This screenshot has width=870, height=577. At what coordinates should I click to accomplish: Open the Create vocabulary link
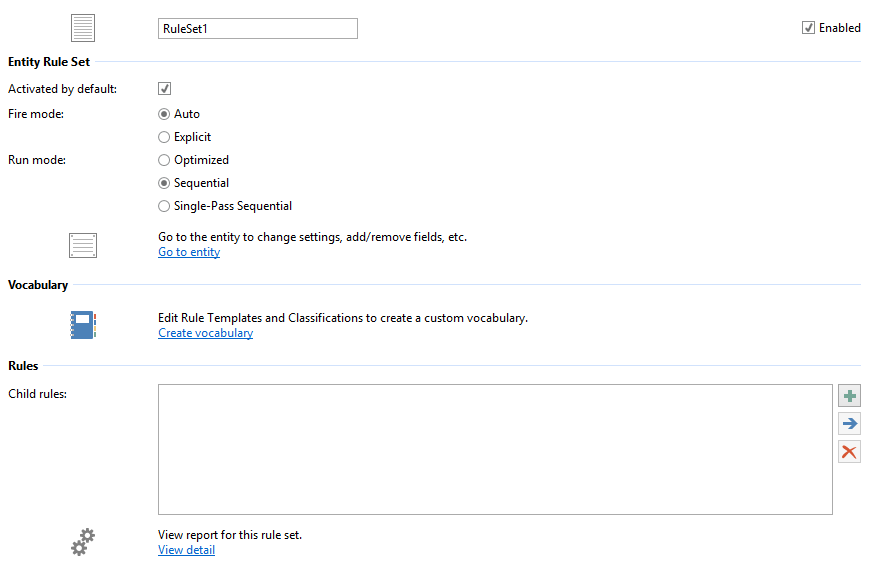[205, 333]
